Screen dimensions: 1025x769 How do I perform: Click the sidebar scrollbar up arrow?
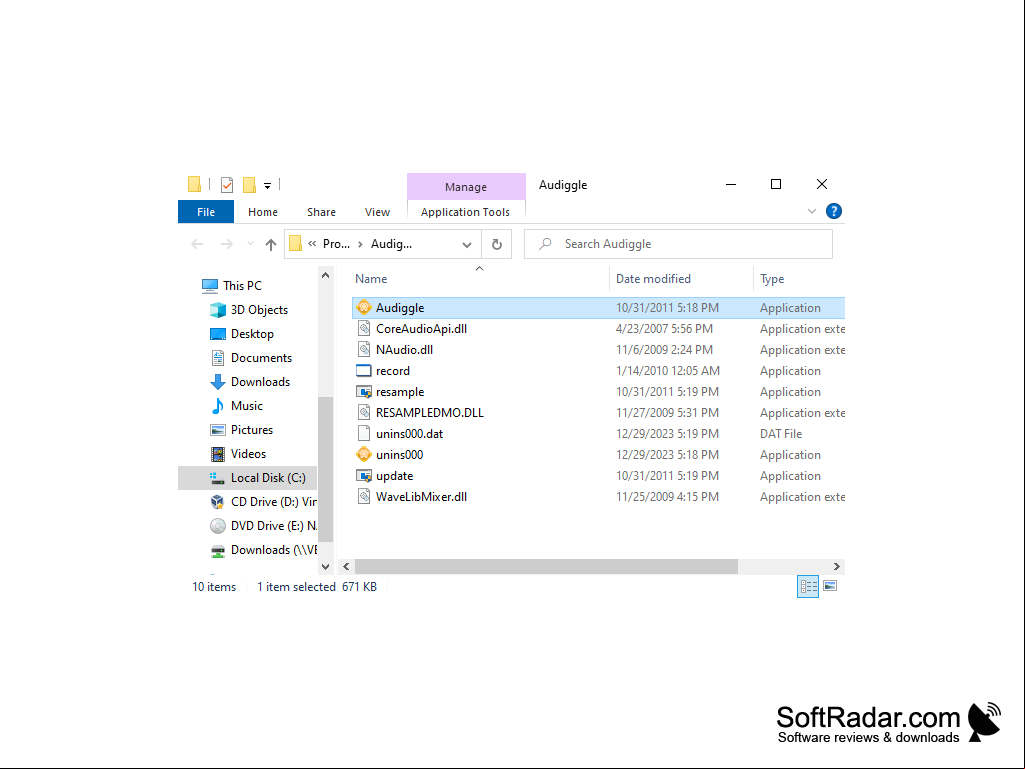pyautogui.click(x=326, y=275)
